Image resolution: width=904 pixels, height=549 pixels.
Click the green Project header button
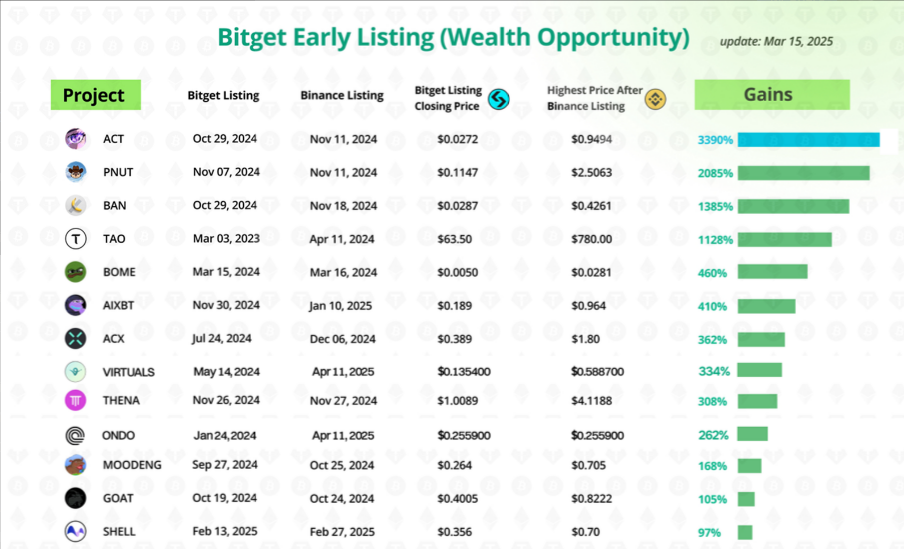[95, 95]
